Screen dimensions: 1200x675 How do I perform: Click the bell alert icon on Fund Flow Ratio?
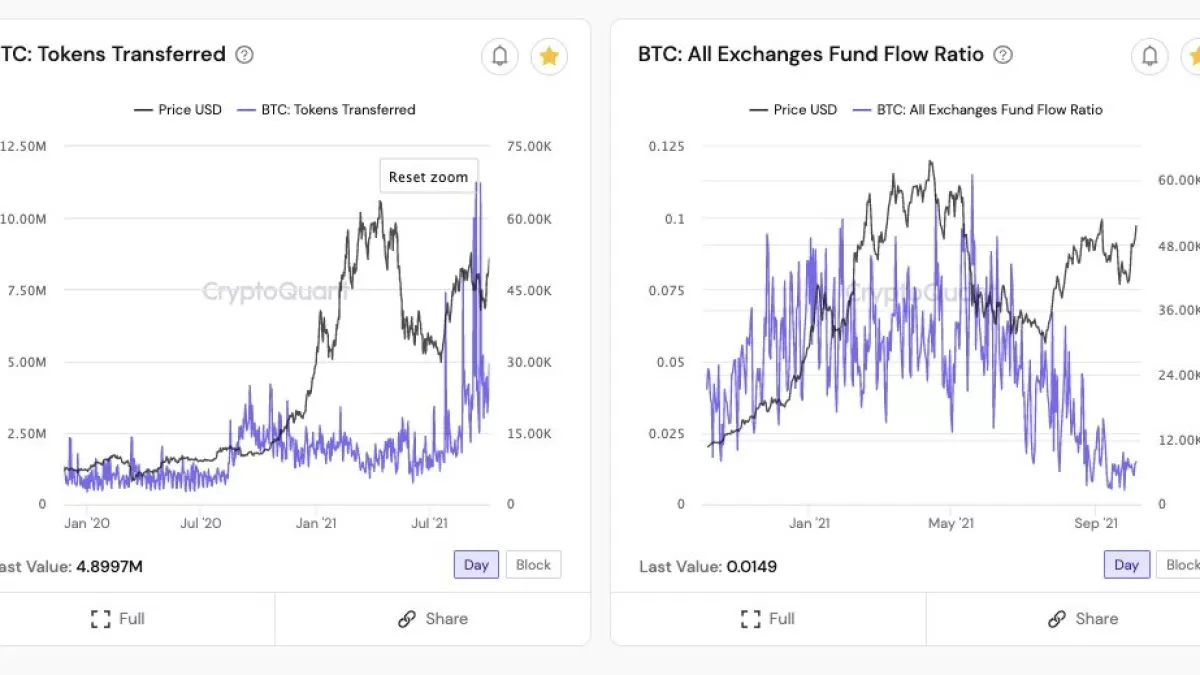[x=1150, y=56]
